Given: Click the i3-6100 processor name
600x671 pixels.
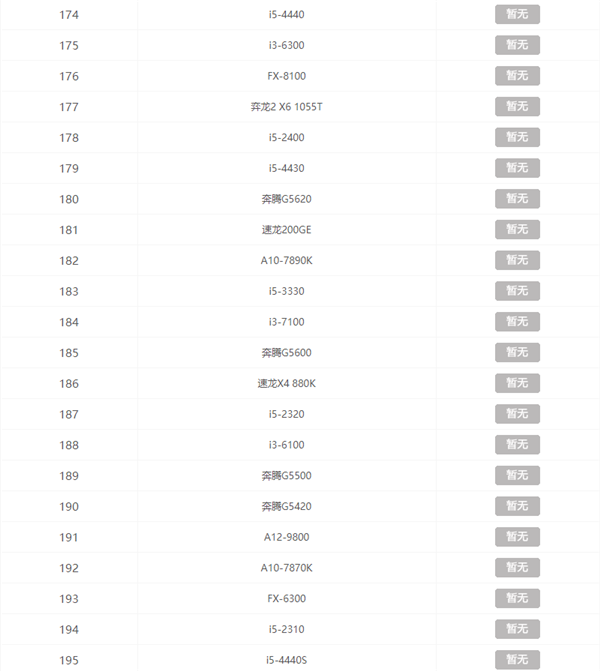Looking at the screenshot, I should (286, 445).
